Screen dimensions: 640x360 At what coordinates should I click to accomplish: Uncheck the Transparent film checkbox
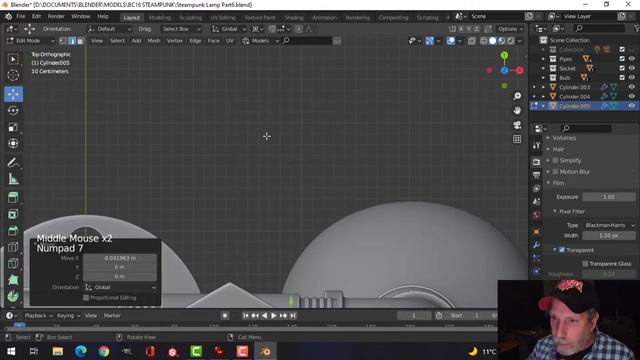pyautogui.click(x=562, y=250)
